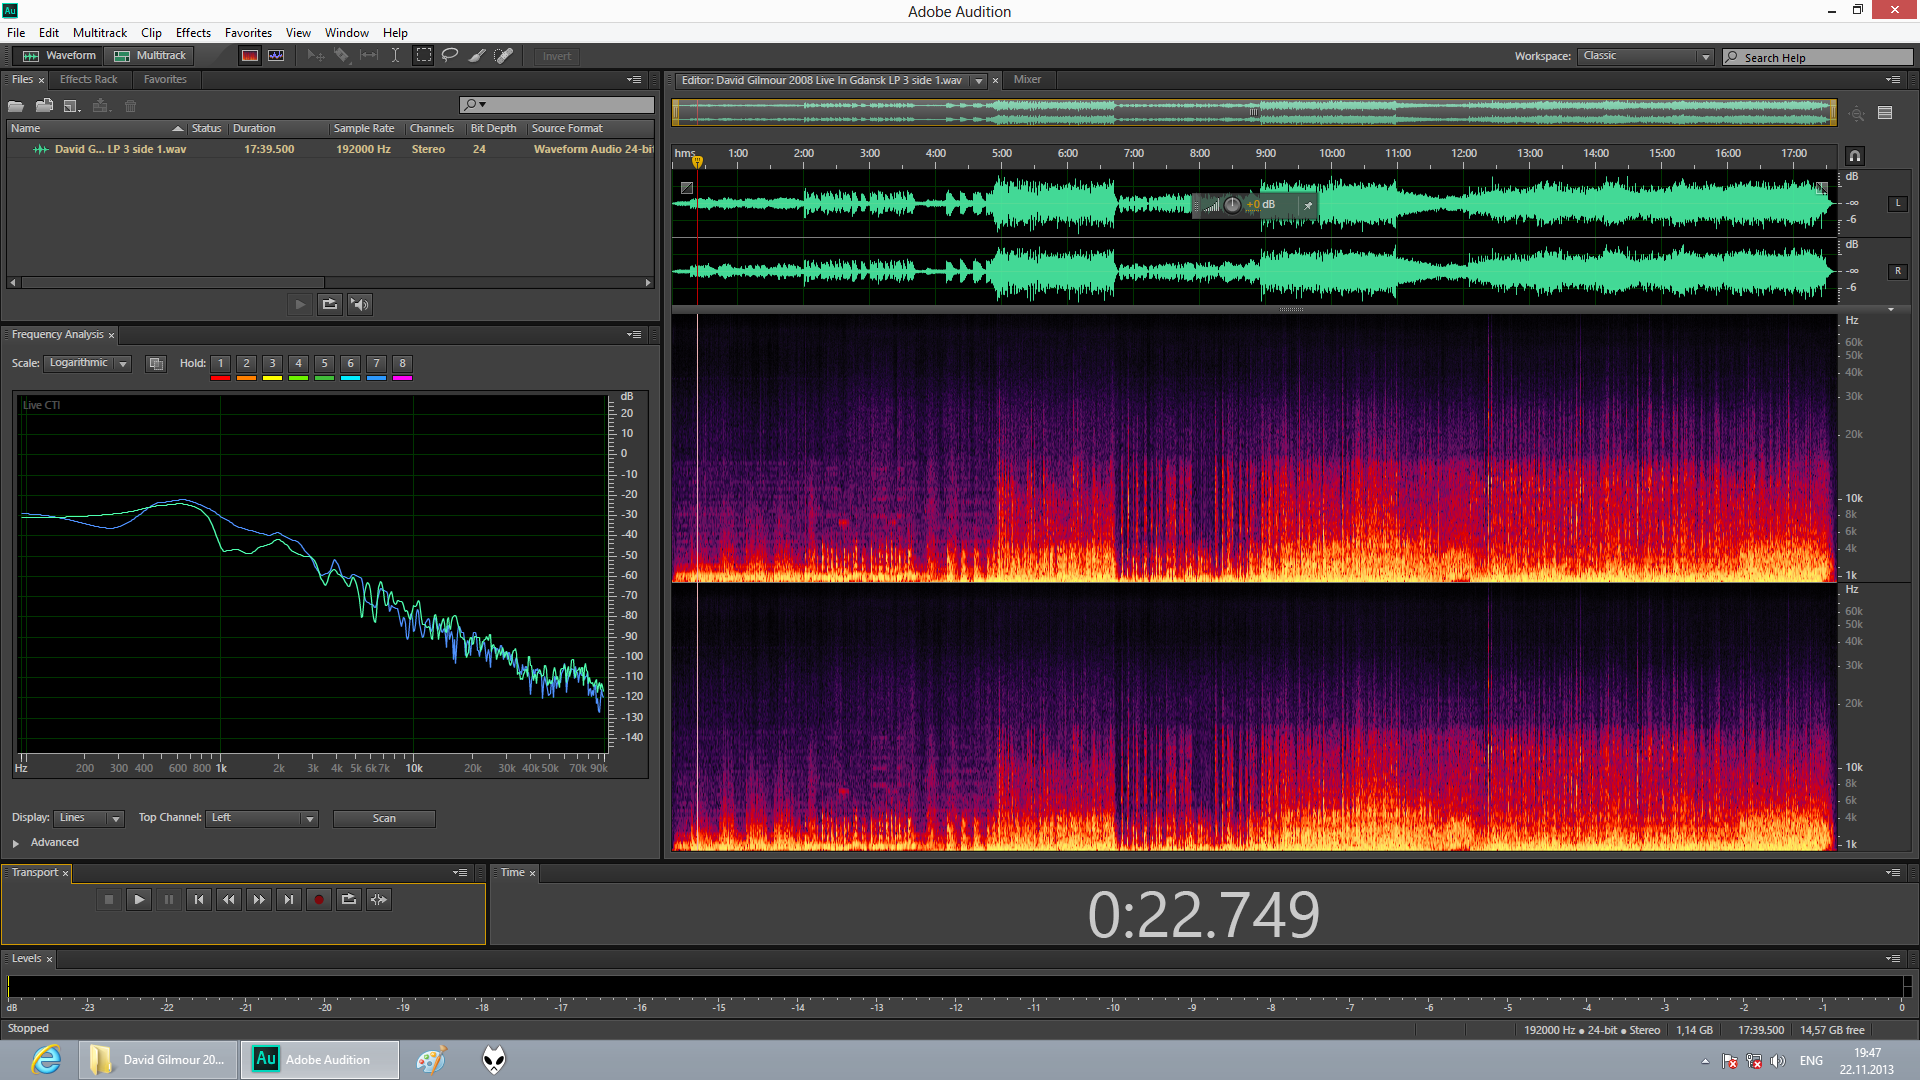Switch to Waveform editor view
The height and width of the screenshot is (1080, 1920).
click(60, 56)
